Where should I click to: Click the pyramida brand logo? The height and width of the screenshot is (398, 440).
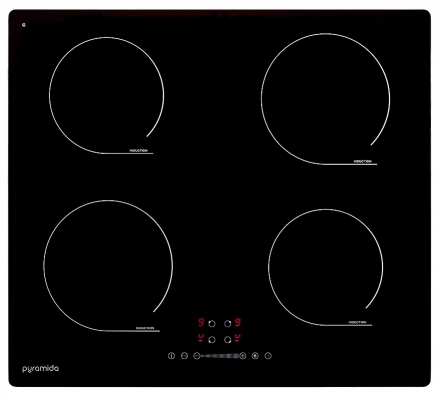pos(41,369)
